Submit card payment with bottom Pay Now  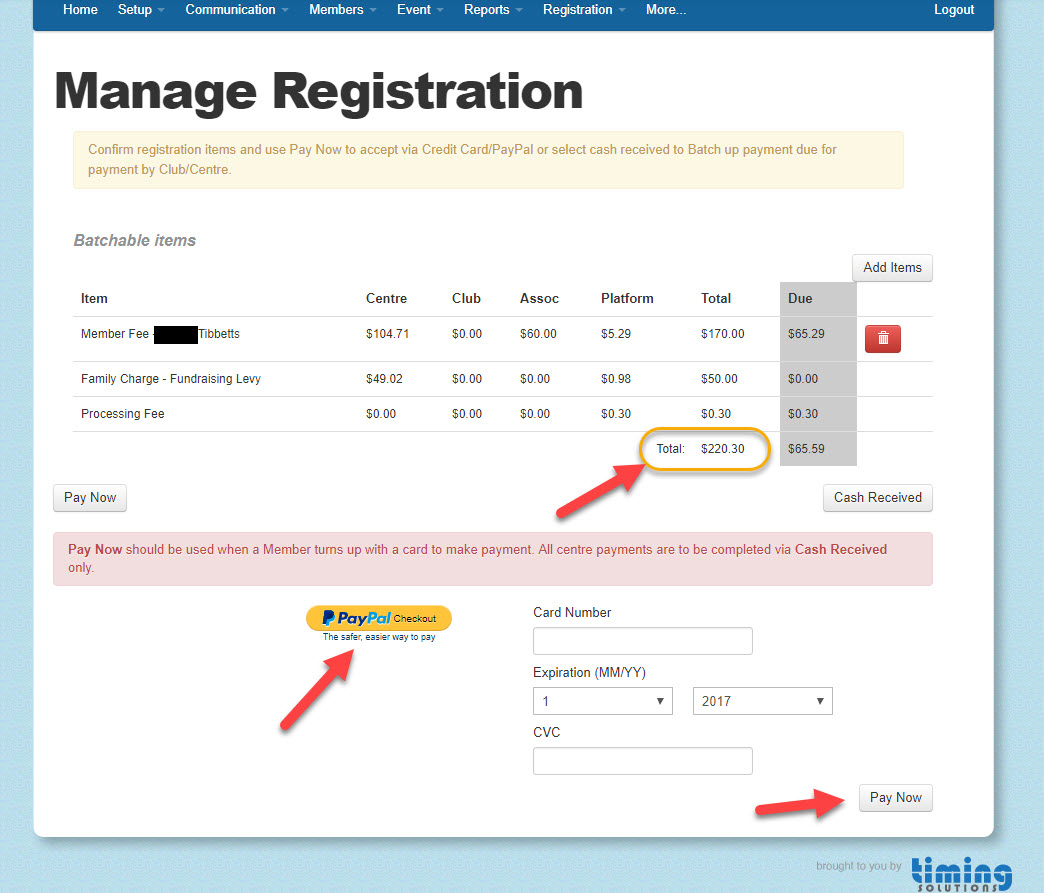pos(896,798)
